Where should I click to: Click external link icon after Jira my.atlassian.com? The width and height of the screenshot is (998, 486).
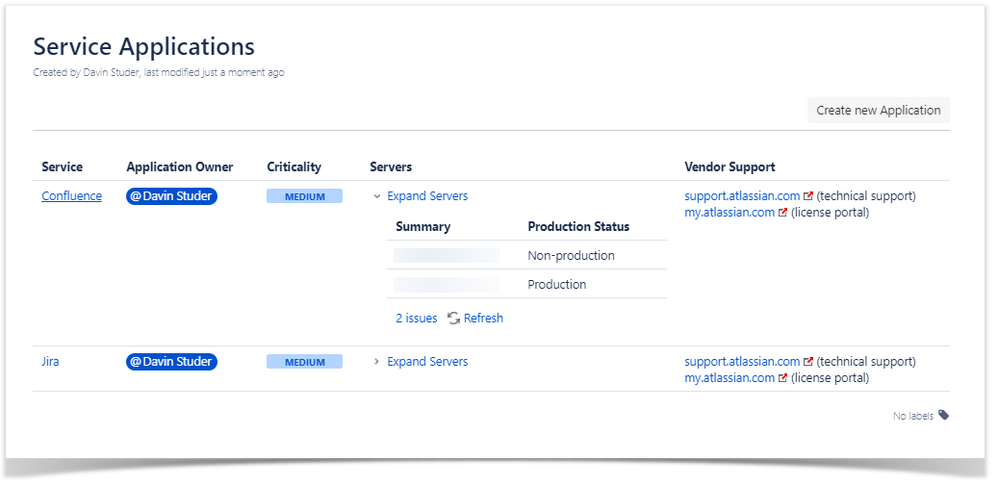coord(783,378)
